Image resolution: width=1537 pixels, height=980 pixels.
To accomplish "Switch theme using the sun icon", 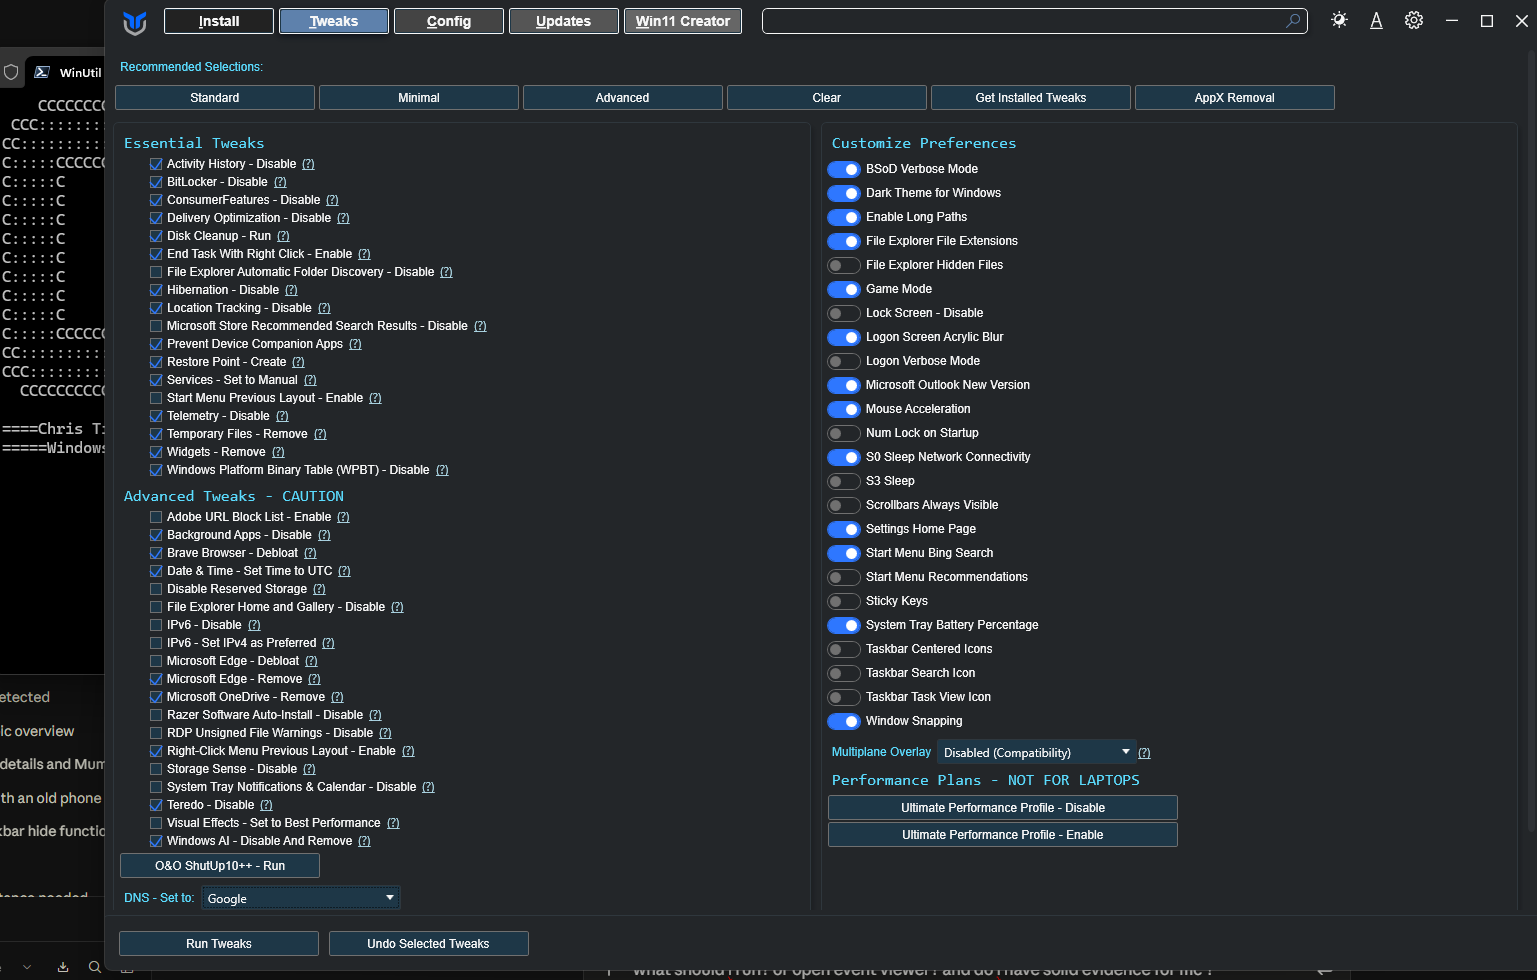I will pos(1339,20).
